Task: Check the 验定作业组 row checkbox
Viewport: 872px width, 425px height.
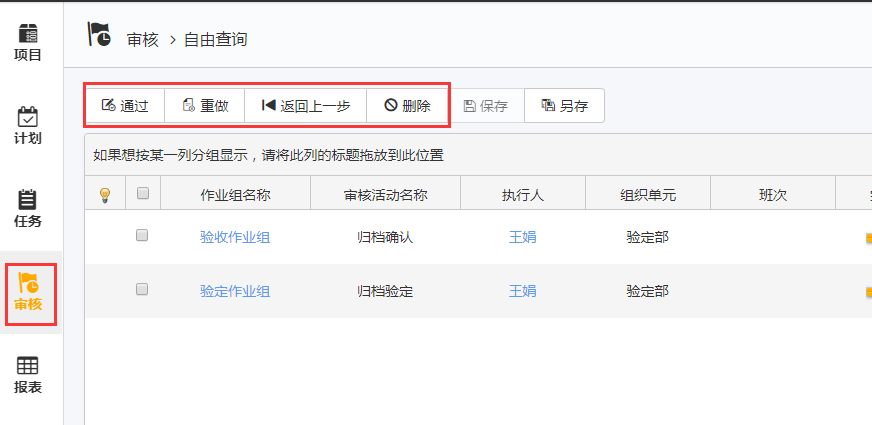Action: point(142,290)
